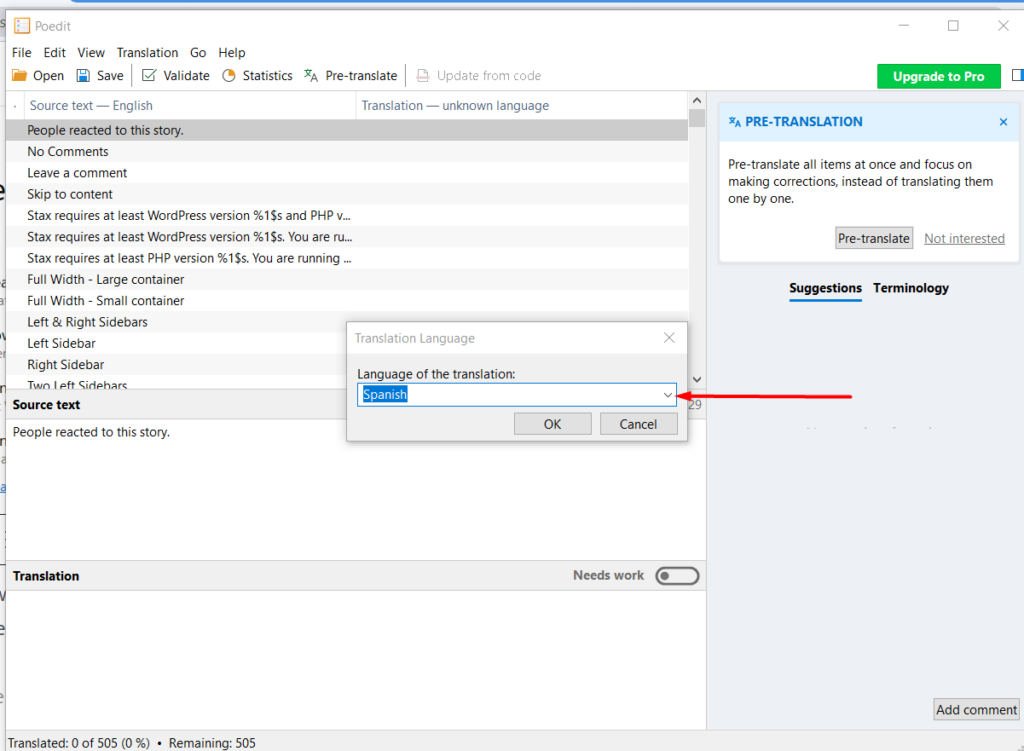Click 'Translated: 0 of 505' status text
This screenshot has height=751, width=1024.
point(78,743)
